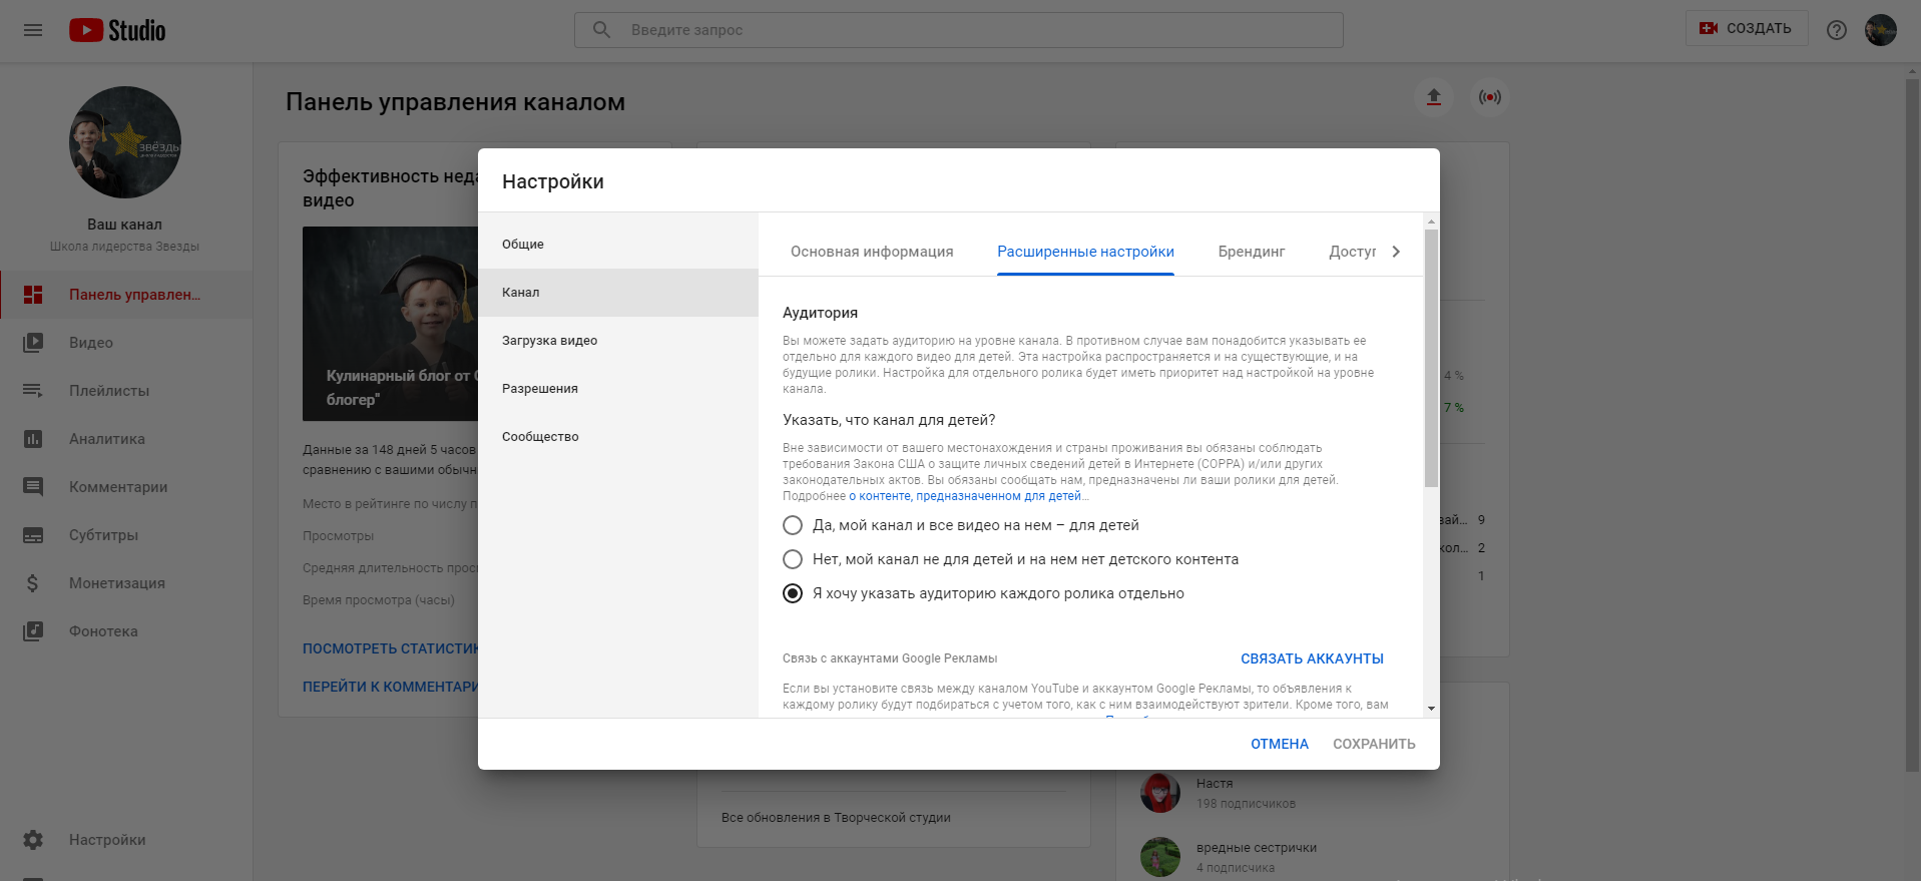Select 'Нет, мой канал не для детей' option
This screenshot has width=1921, height=881.
pyautogui.click(x=792, y=559)
